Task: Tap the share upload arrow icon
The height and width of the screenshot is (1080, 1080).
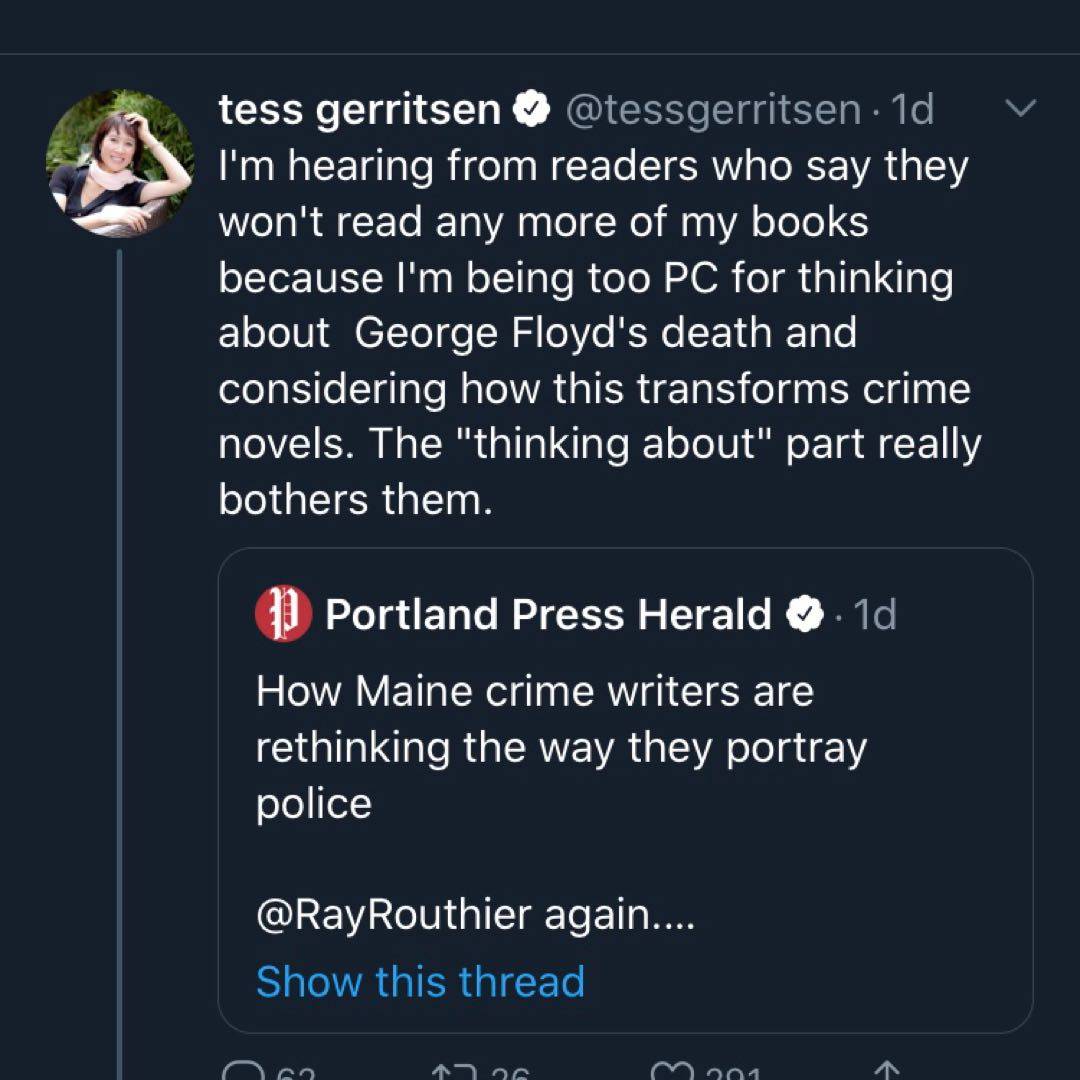Action: coord(885,1072)
